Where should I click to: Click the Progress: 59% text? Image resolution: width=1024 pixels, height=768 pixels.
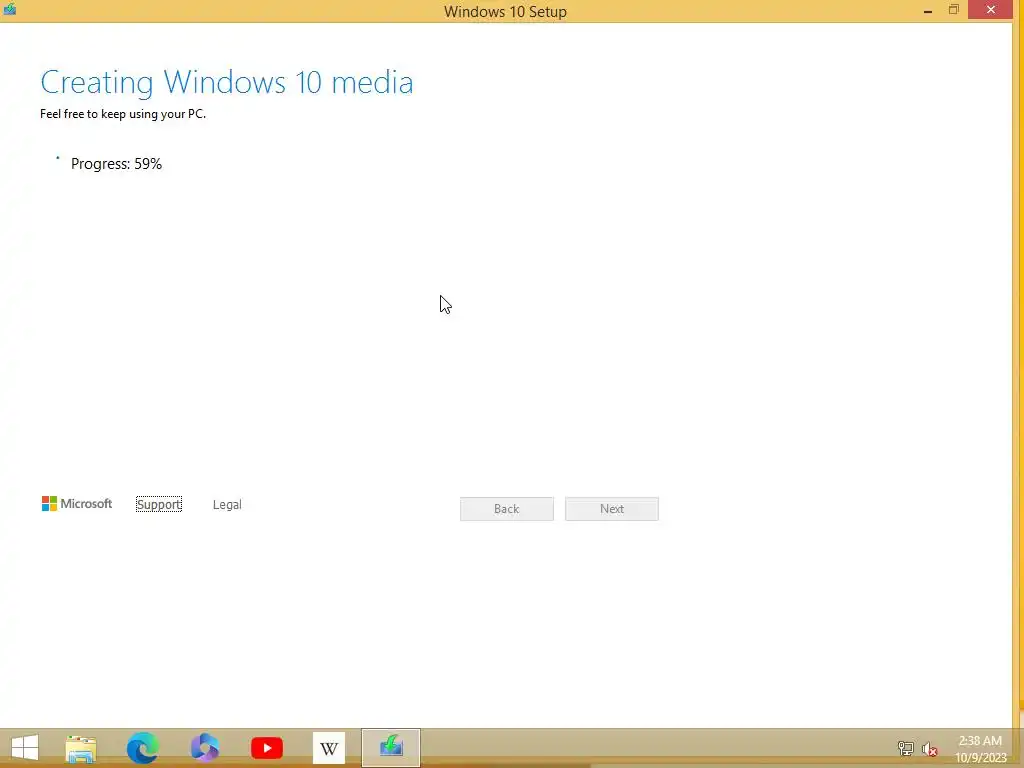116,164
